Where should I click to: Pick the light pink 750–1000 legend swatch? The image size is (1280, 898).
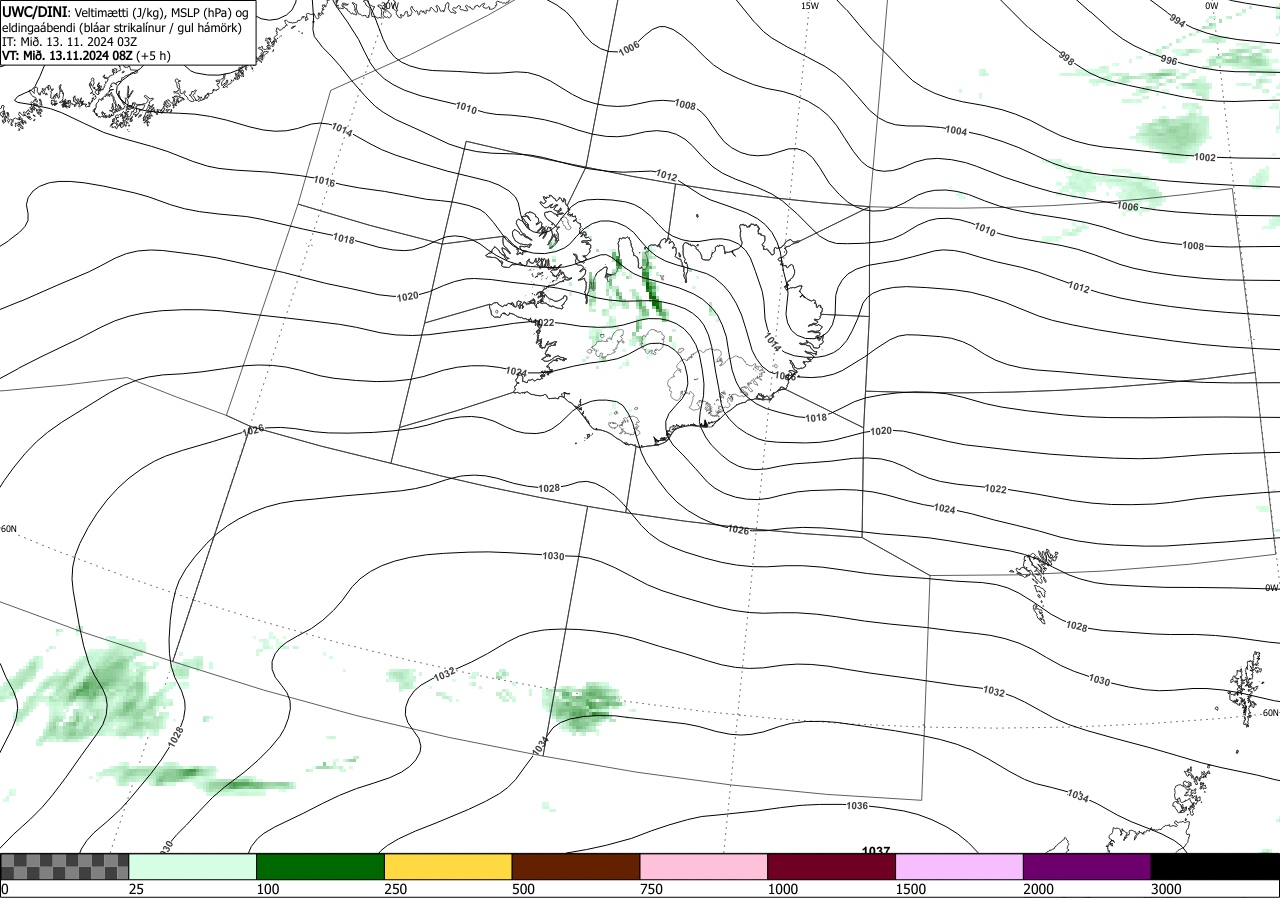[x=704, y=866]
